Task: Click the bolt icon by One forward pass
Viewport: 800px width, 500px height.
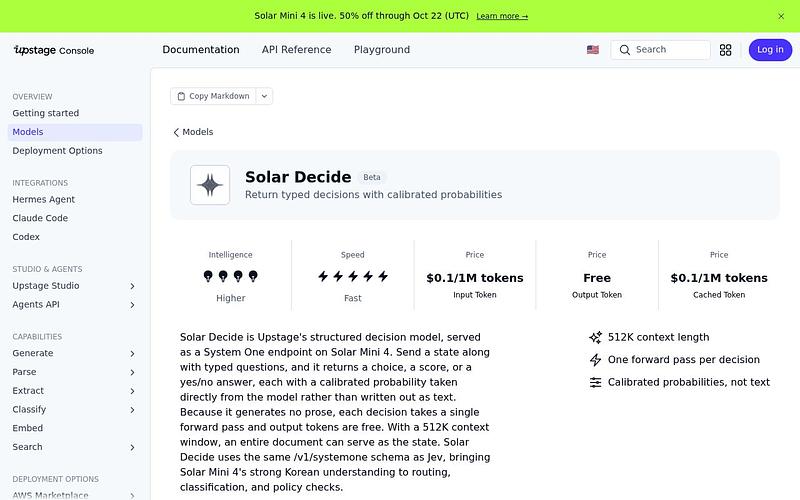Action: [595, 360]
